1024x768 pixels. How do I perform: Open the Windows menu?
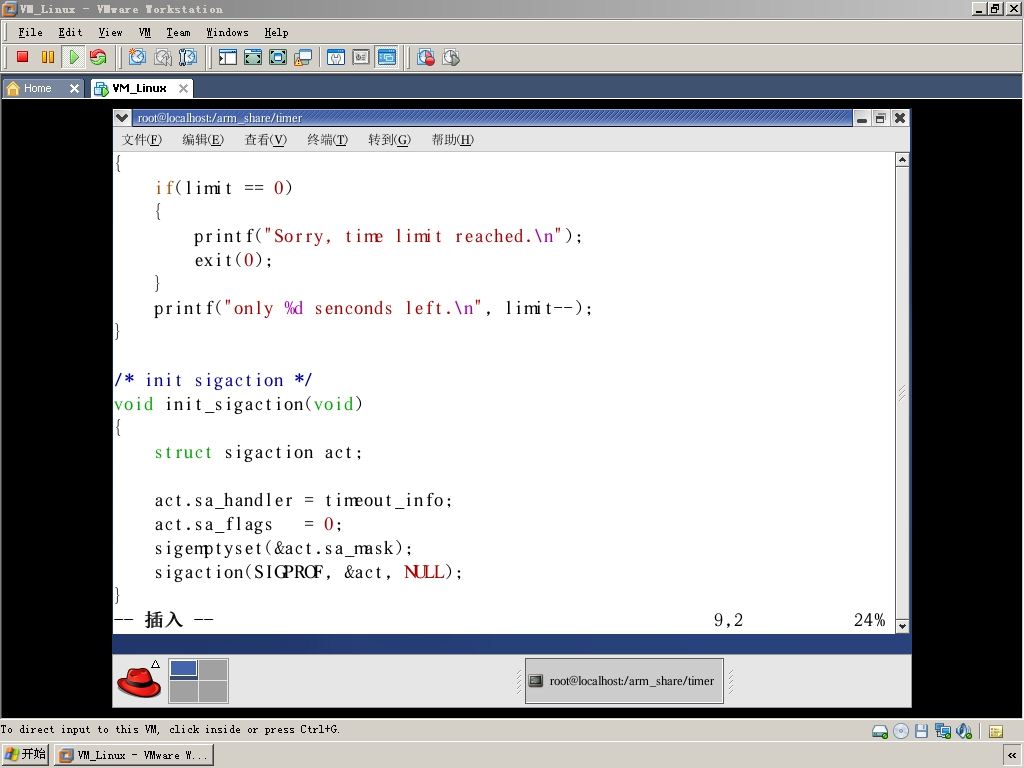[x=227, y=32]
